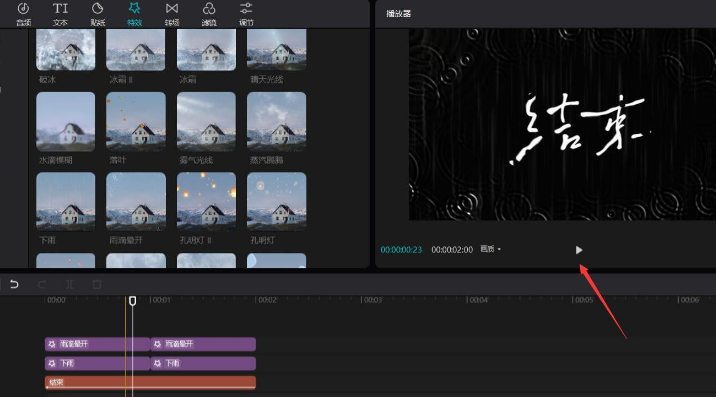Screen dimensions: 716x397
Task: Click the 00:01 mark on timeline ruler
Action: [x=161, y=300]
